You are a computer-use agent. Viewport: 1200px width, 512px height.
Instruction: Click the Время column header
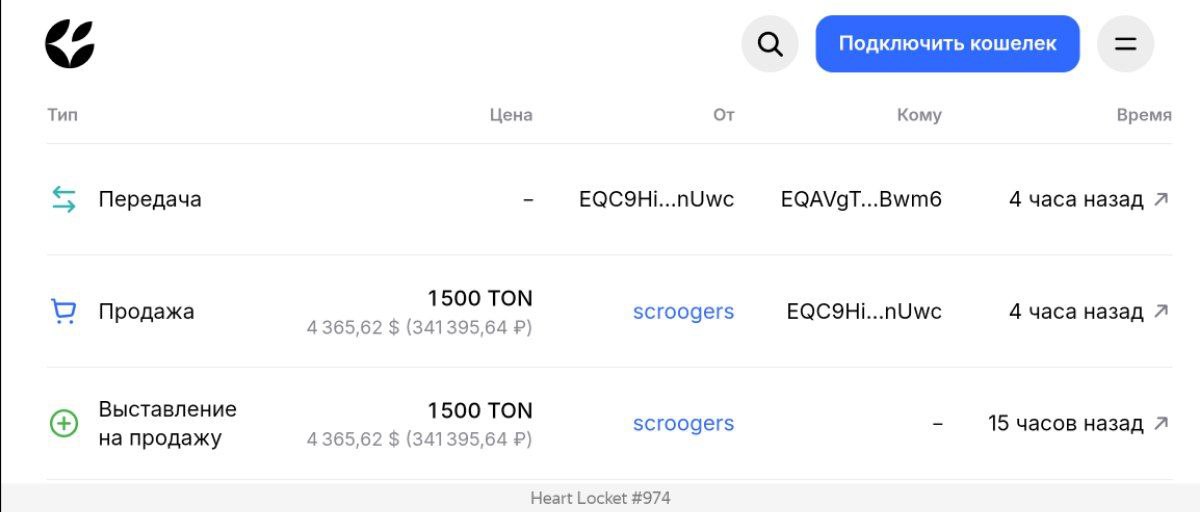click(x=1144, y=115)
